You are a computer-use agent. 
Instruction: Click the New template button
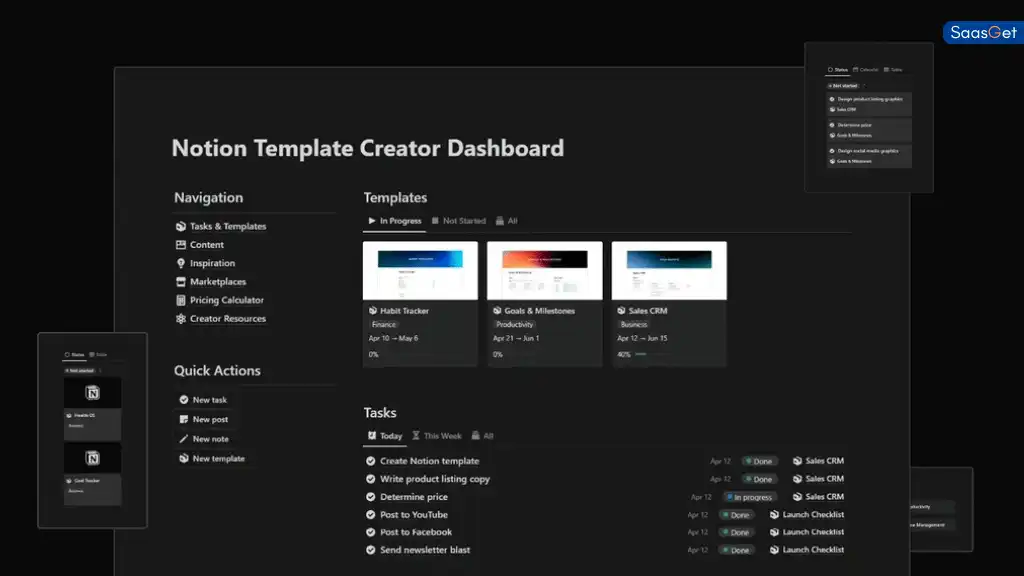(x=212, y=458)
